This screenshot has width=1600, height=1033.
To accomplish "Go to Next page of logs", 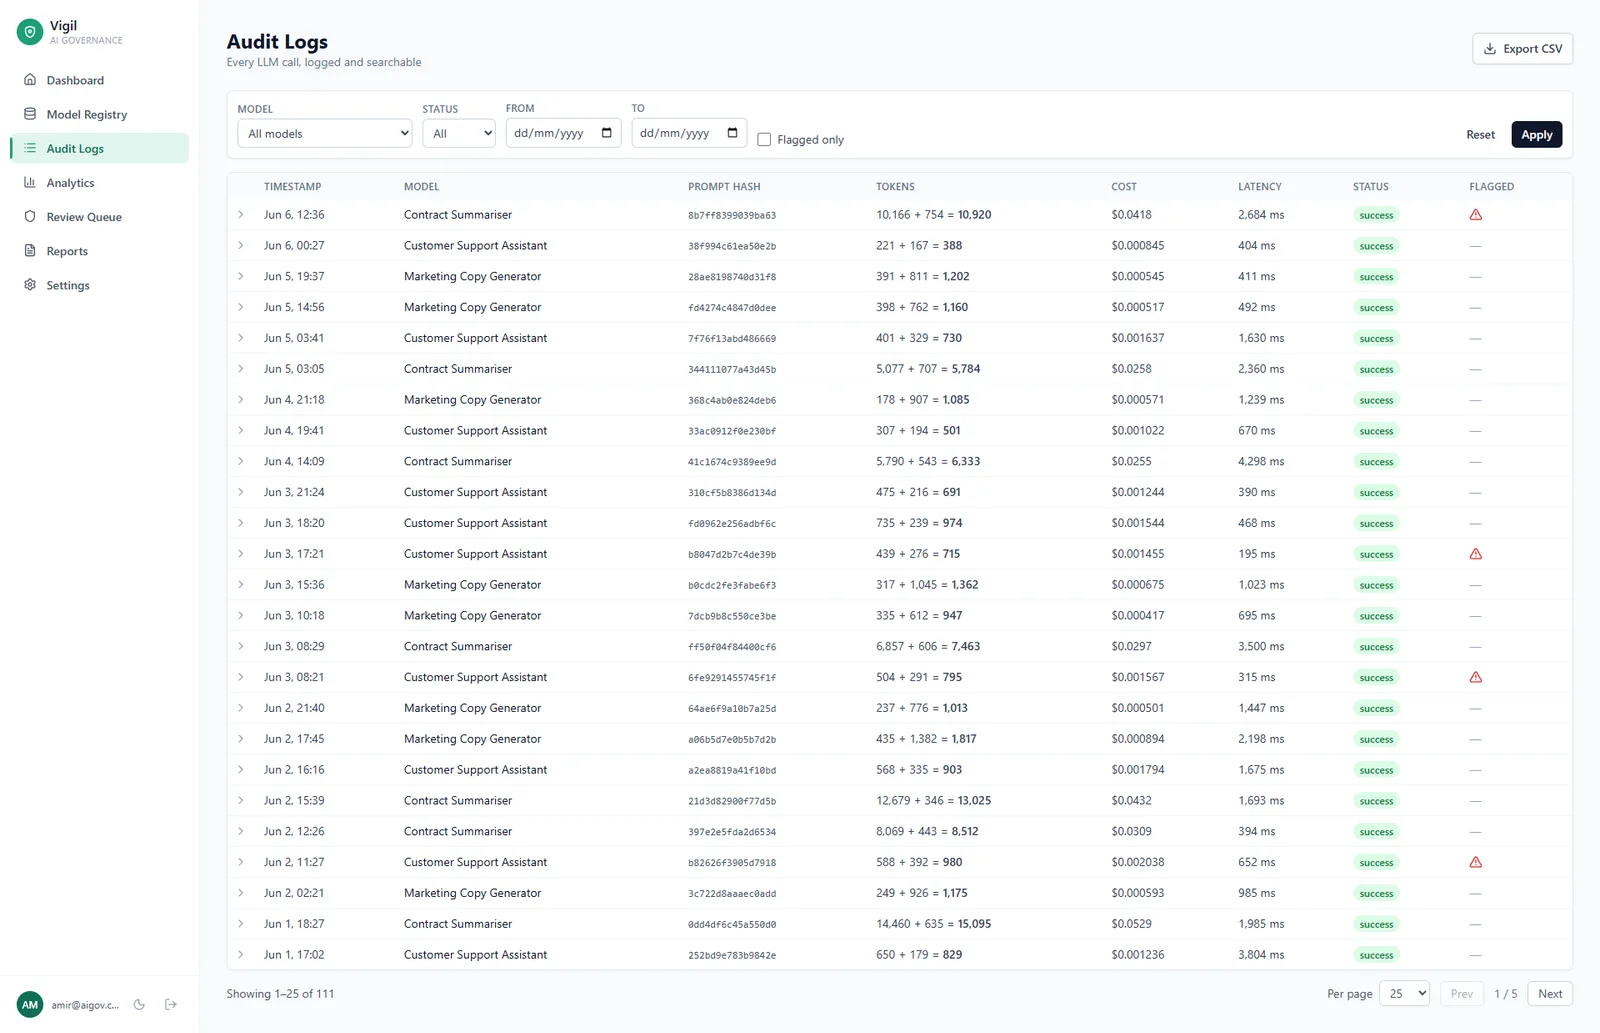I will (x=1550, y=993).
